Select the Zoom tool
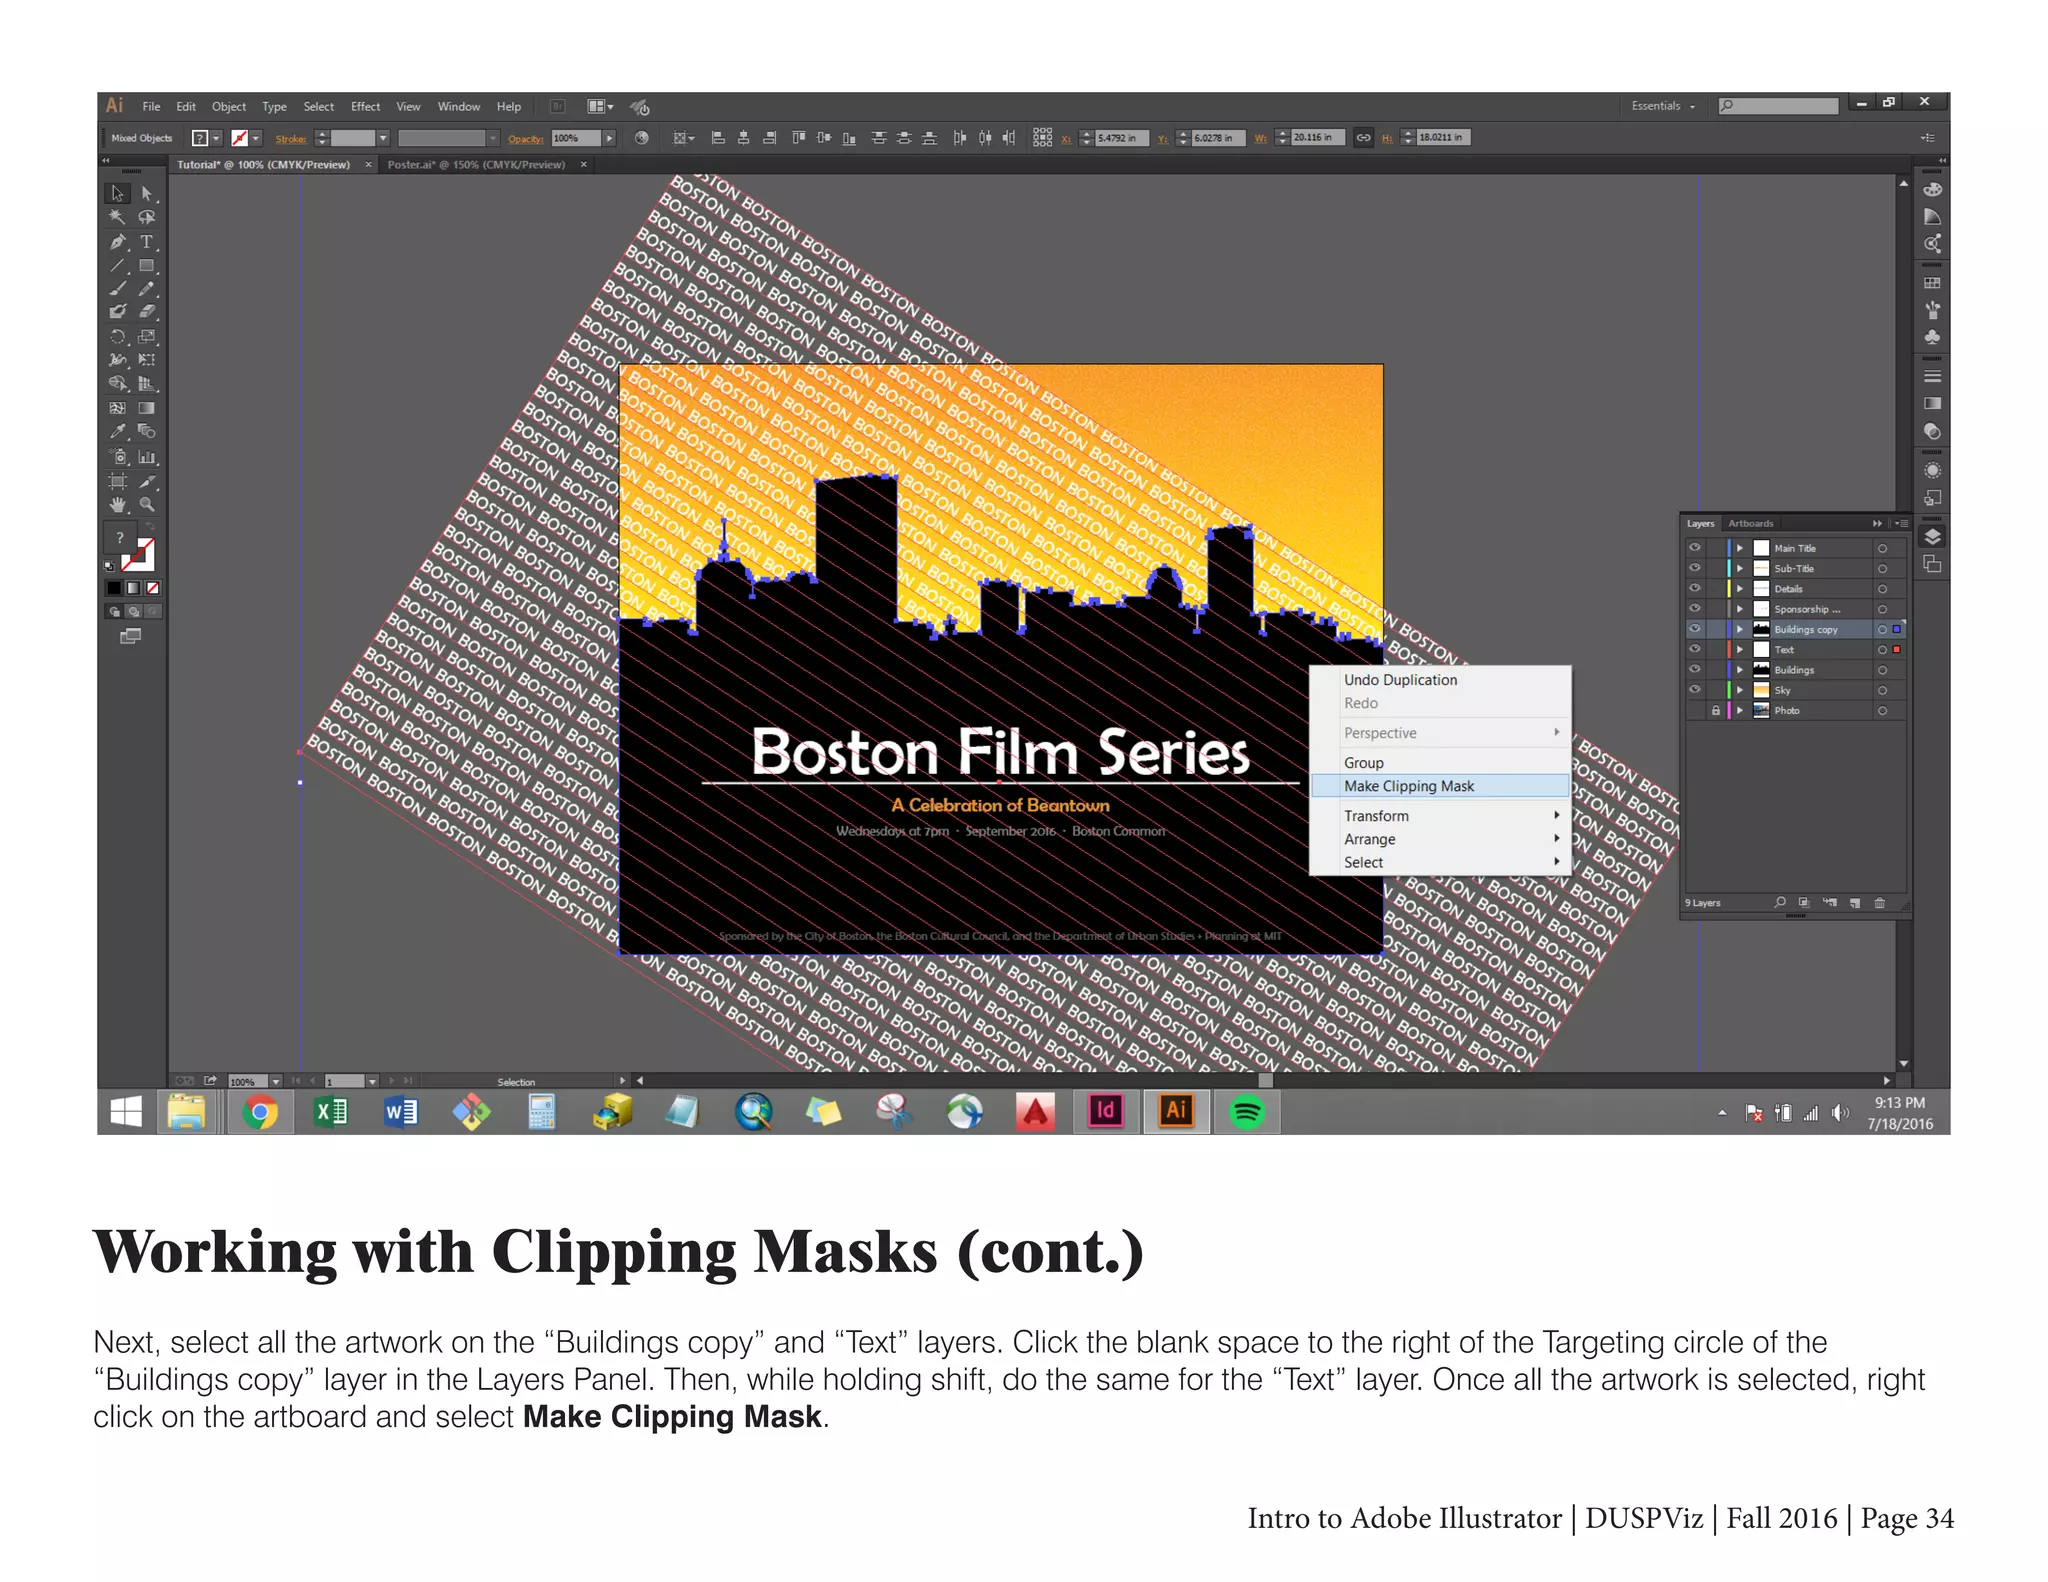 (146, 505)
